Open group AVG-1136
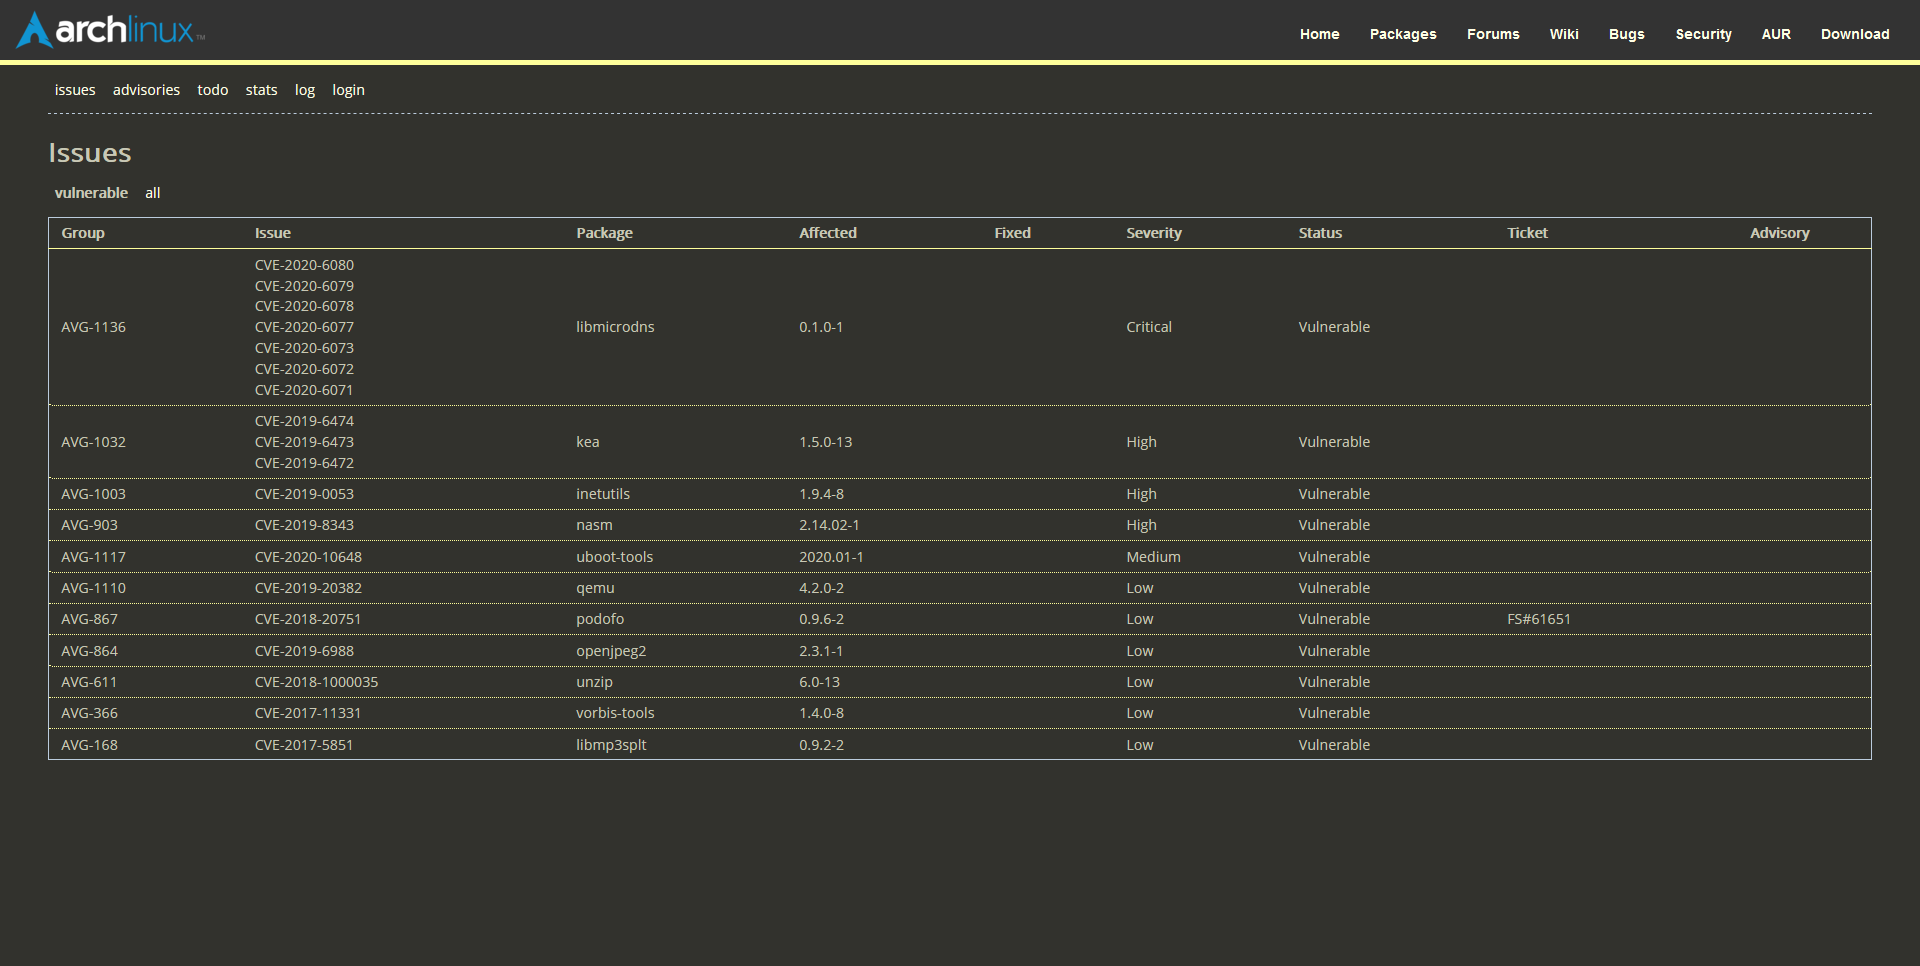1920x966 pixels. pyautogui.click(x=93, y=327)
